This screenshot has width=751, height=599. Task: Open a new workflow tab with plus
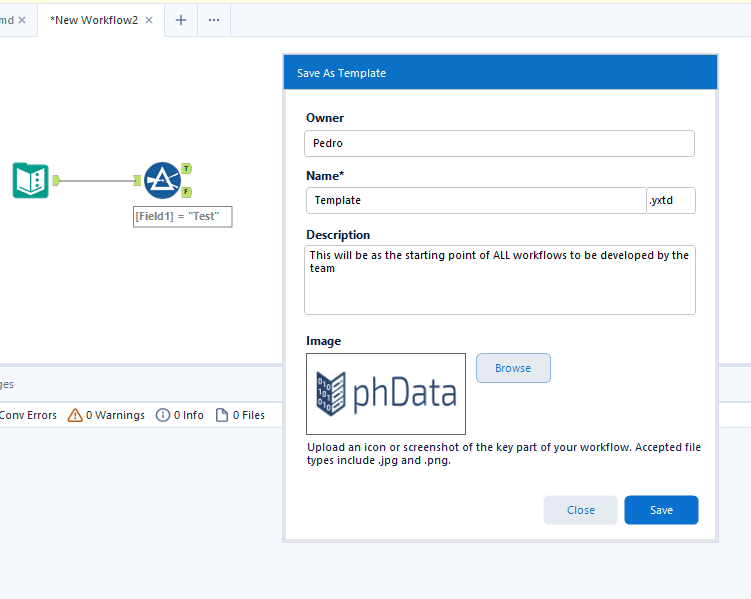(181, 20)
